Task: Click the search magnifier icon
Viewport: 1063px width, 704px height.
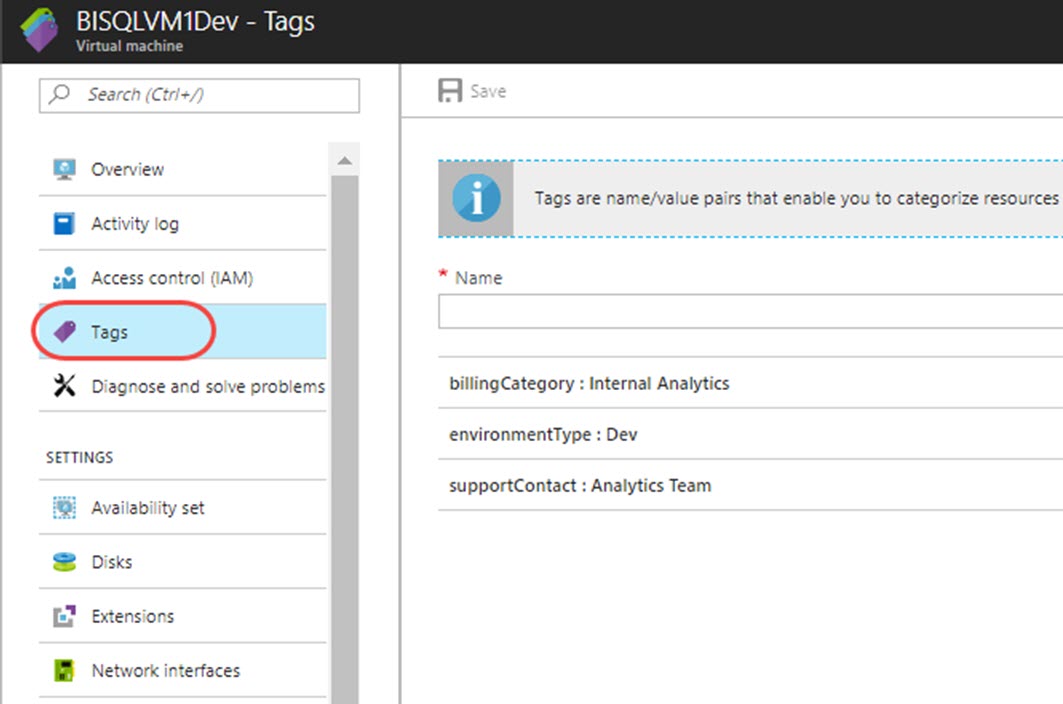Action: (x=60, y=94)
